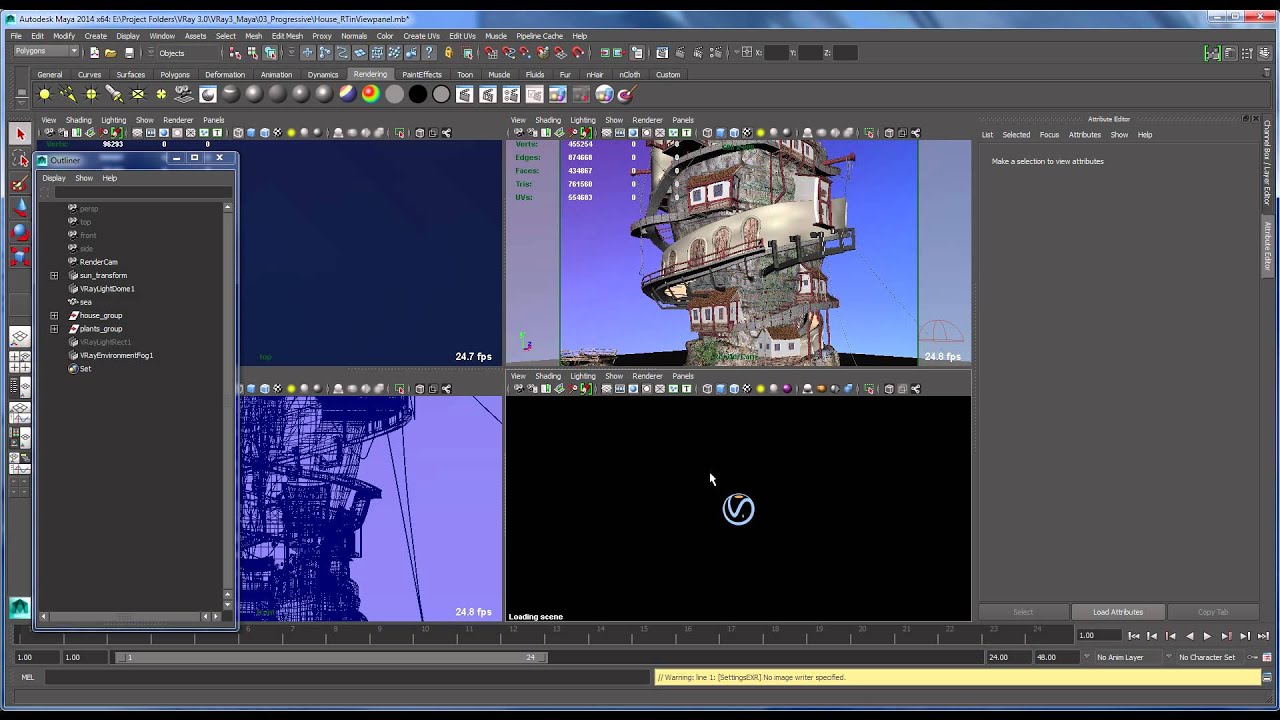The width and height of the screenshot is (1280, 720).
Task: Select the point light shelf icon
Action: pyautogui.click(x=91, y=94)
